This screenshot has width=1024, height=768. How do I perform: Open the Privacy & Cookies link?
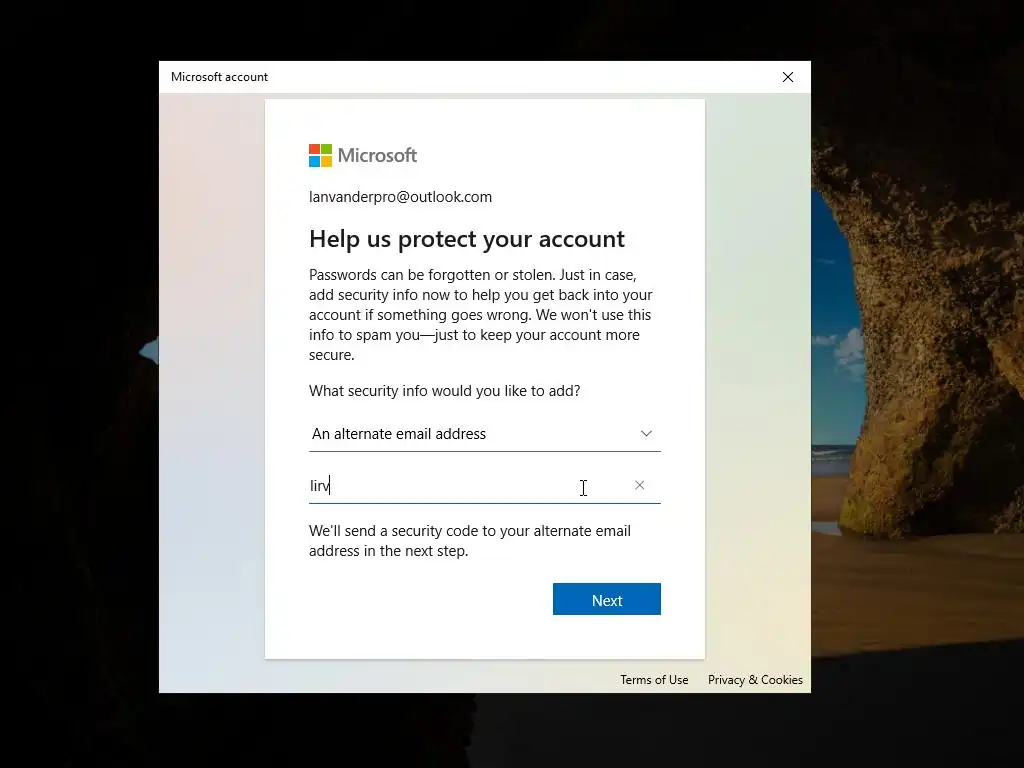(x=755, y=680)
